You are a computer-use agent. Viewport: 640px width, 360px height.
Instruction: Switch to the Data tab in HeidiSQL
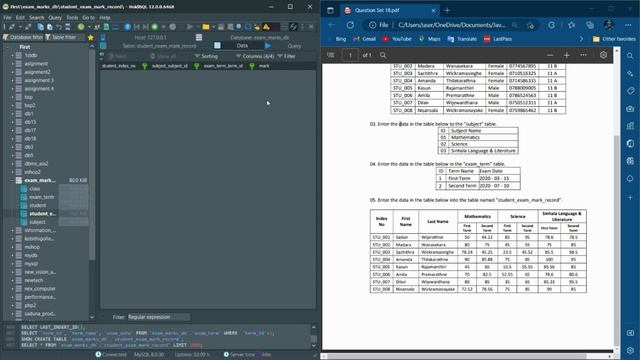click(x=242, y=46)
